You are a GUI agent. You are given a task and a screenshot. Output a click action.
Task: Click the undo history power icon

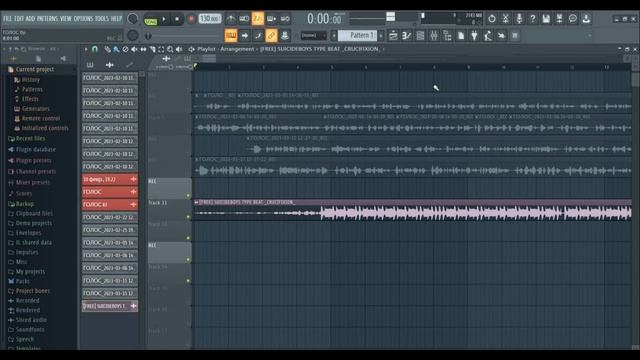click(x=492, y=19)
